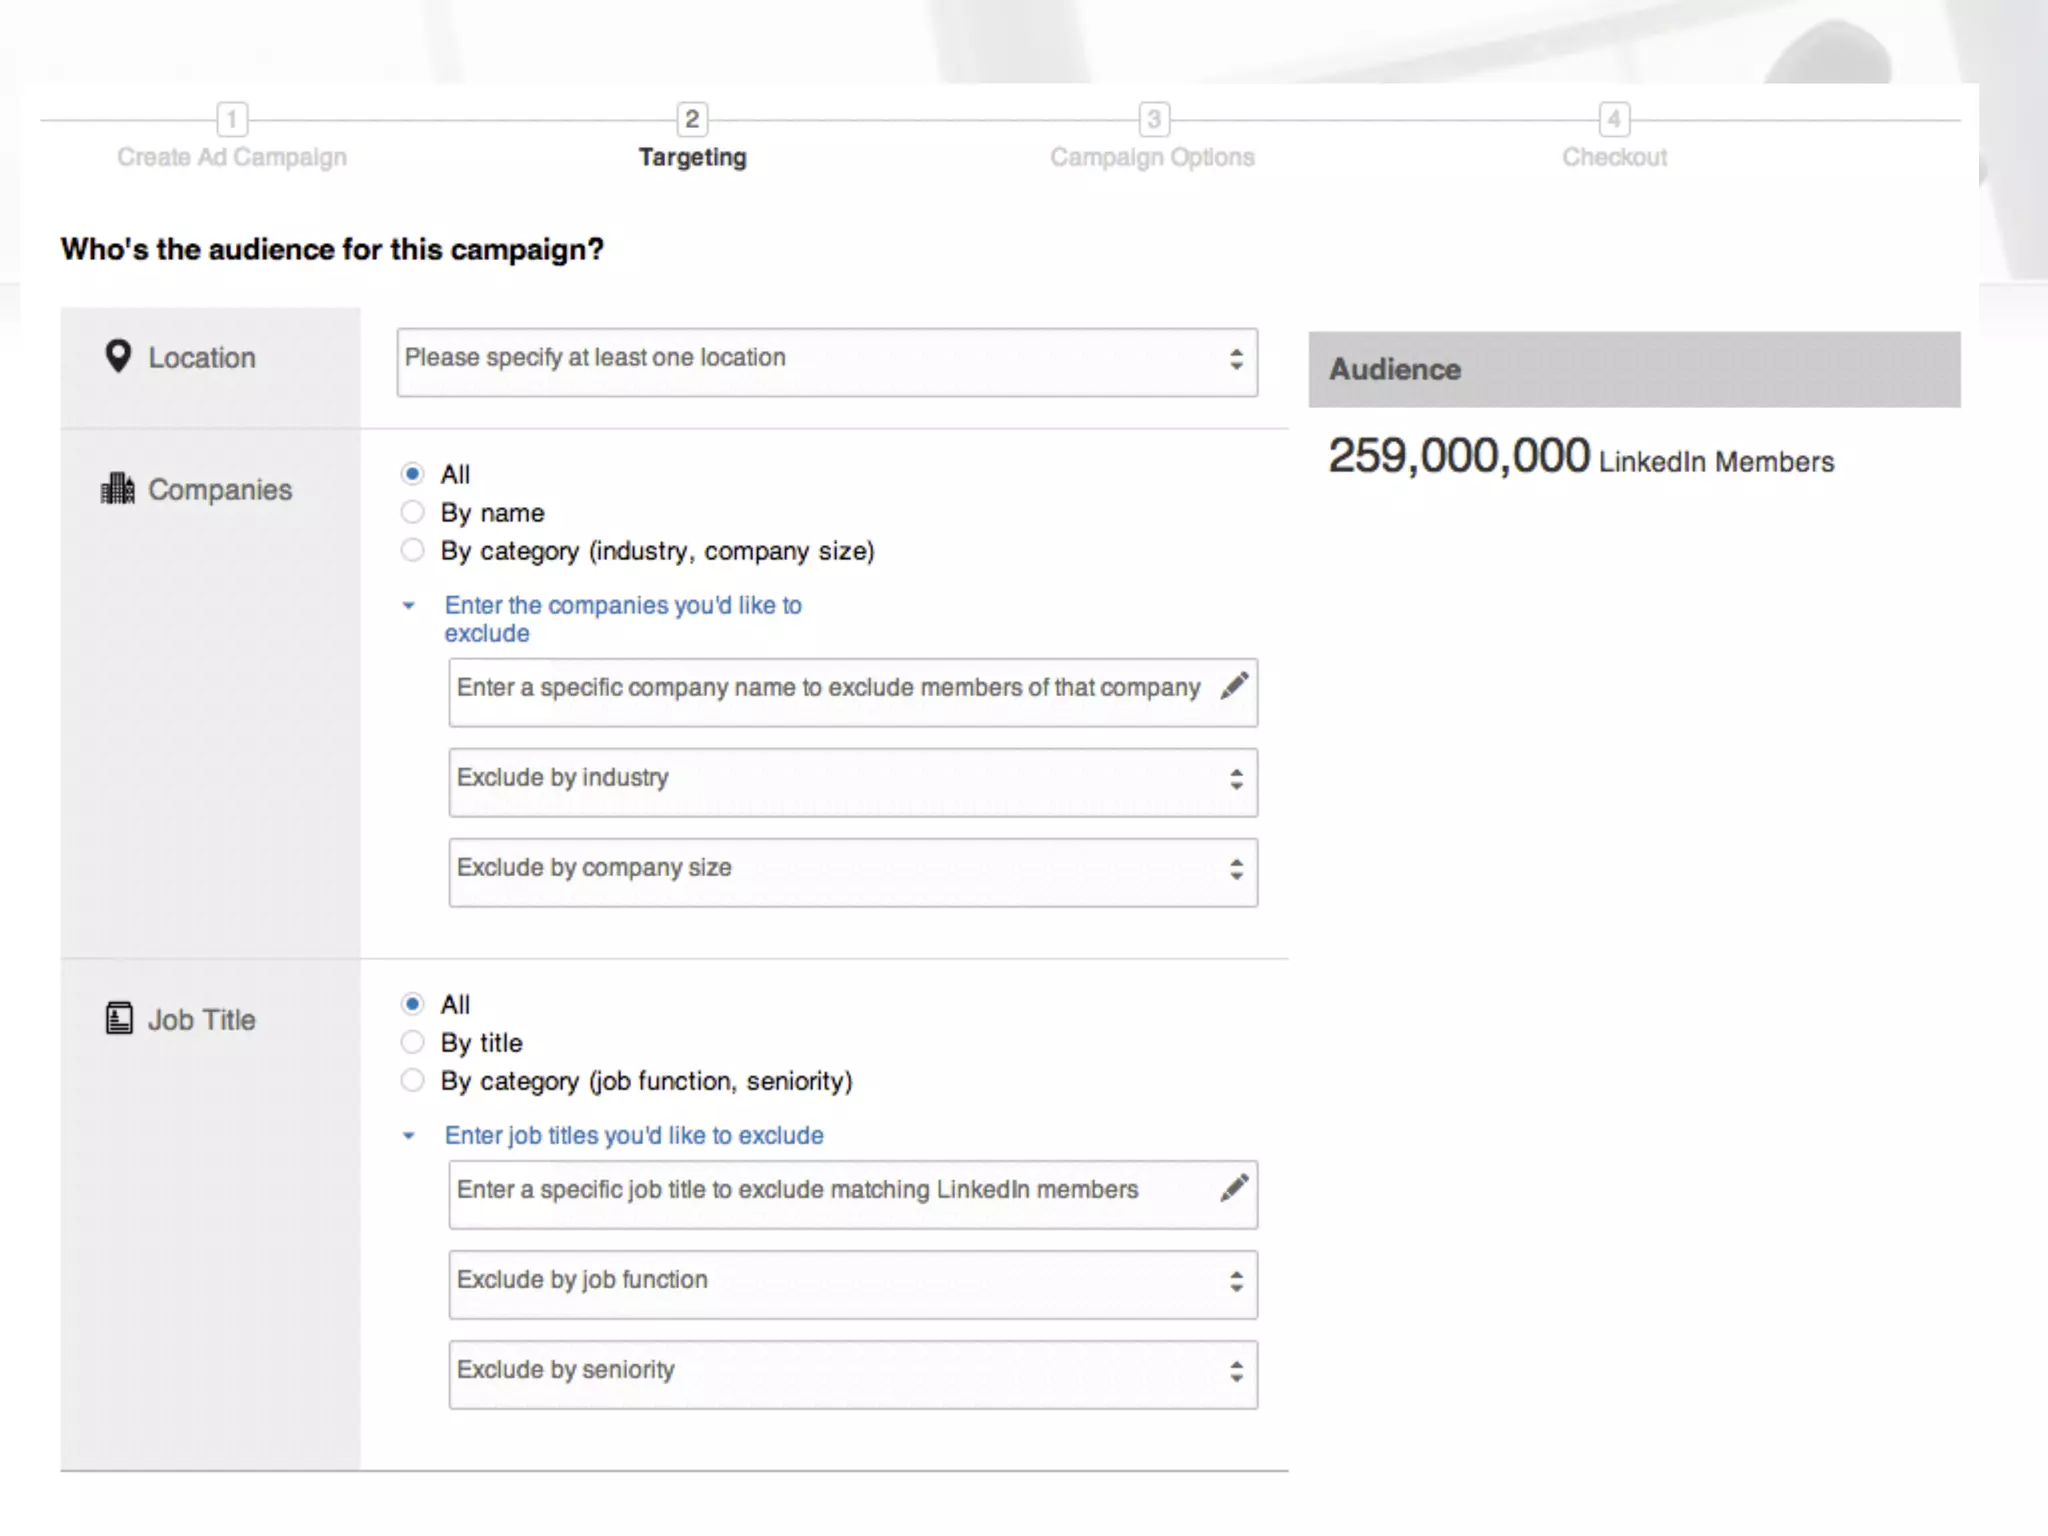Click 'Enter the companies you'd like to exclude' link
2048x1536 pixels.
[x=623, y=619]
